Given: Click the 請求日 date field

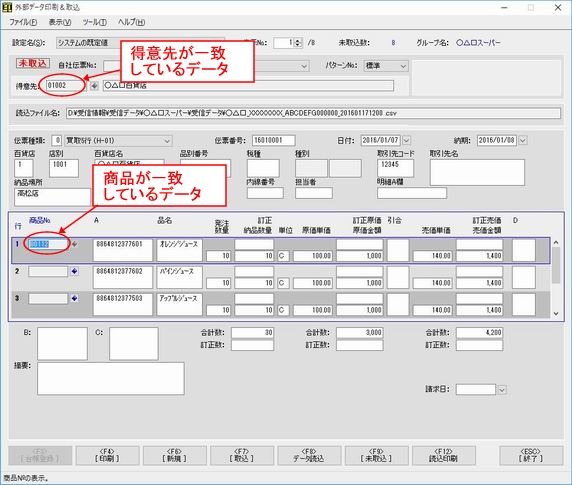Looking at the screenshot, I should pos(476,389).
